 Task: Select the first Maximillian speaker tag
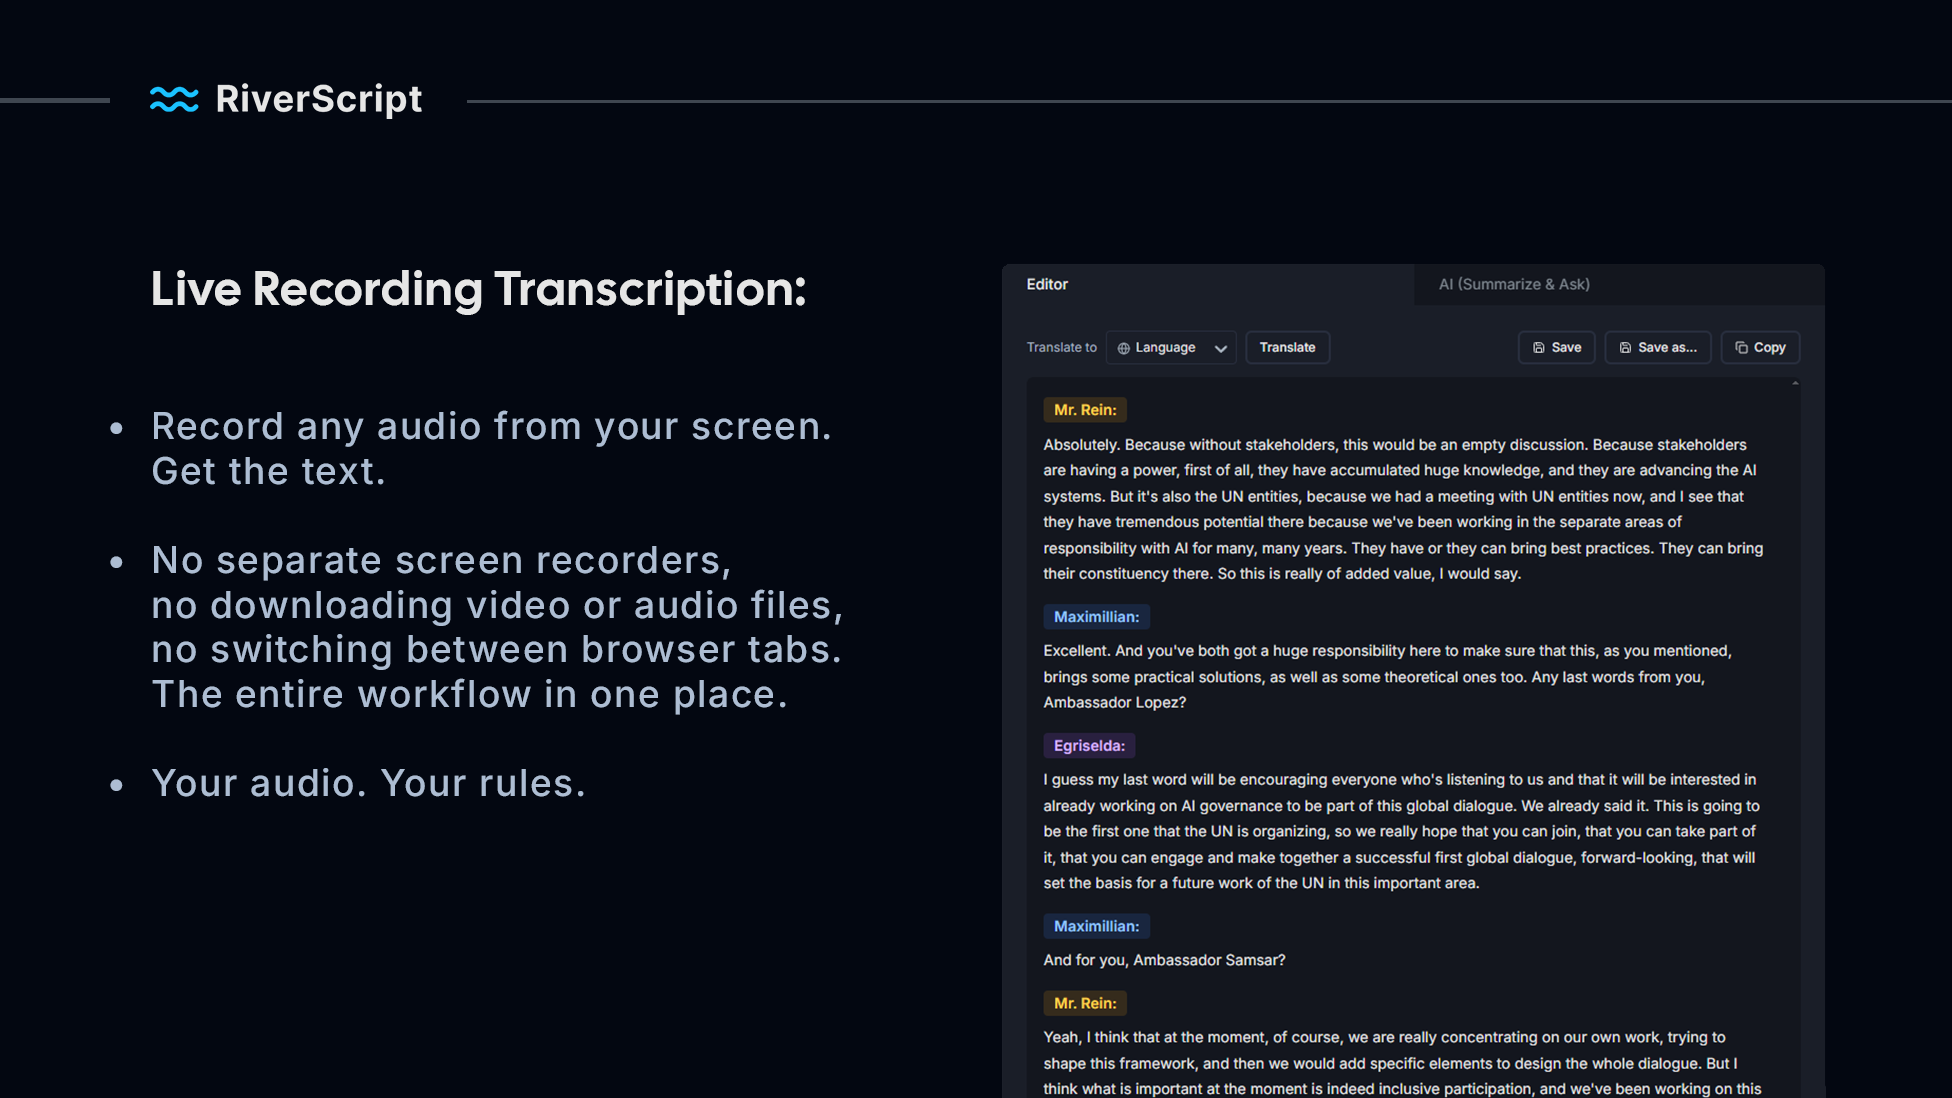click(1096, 617)
